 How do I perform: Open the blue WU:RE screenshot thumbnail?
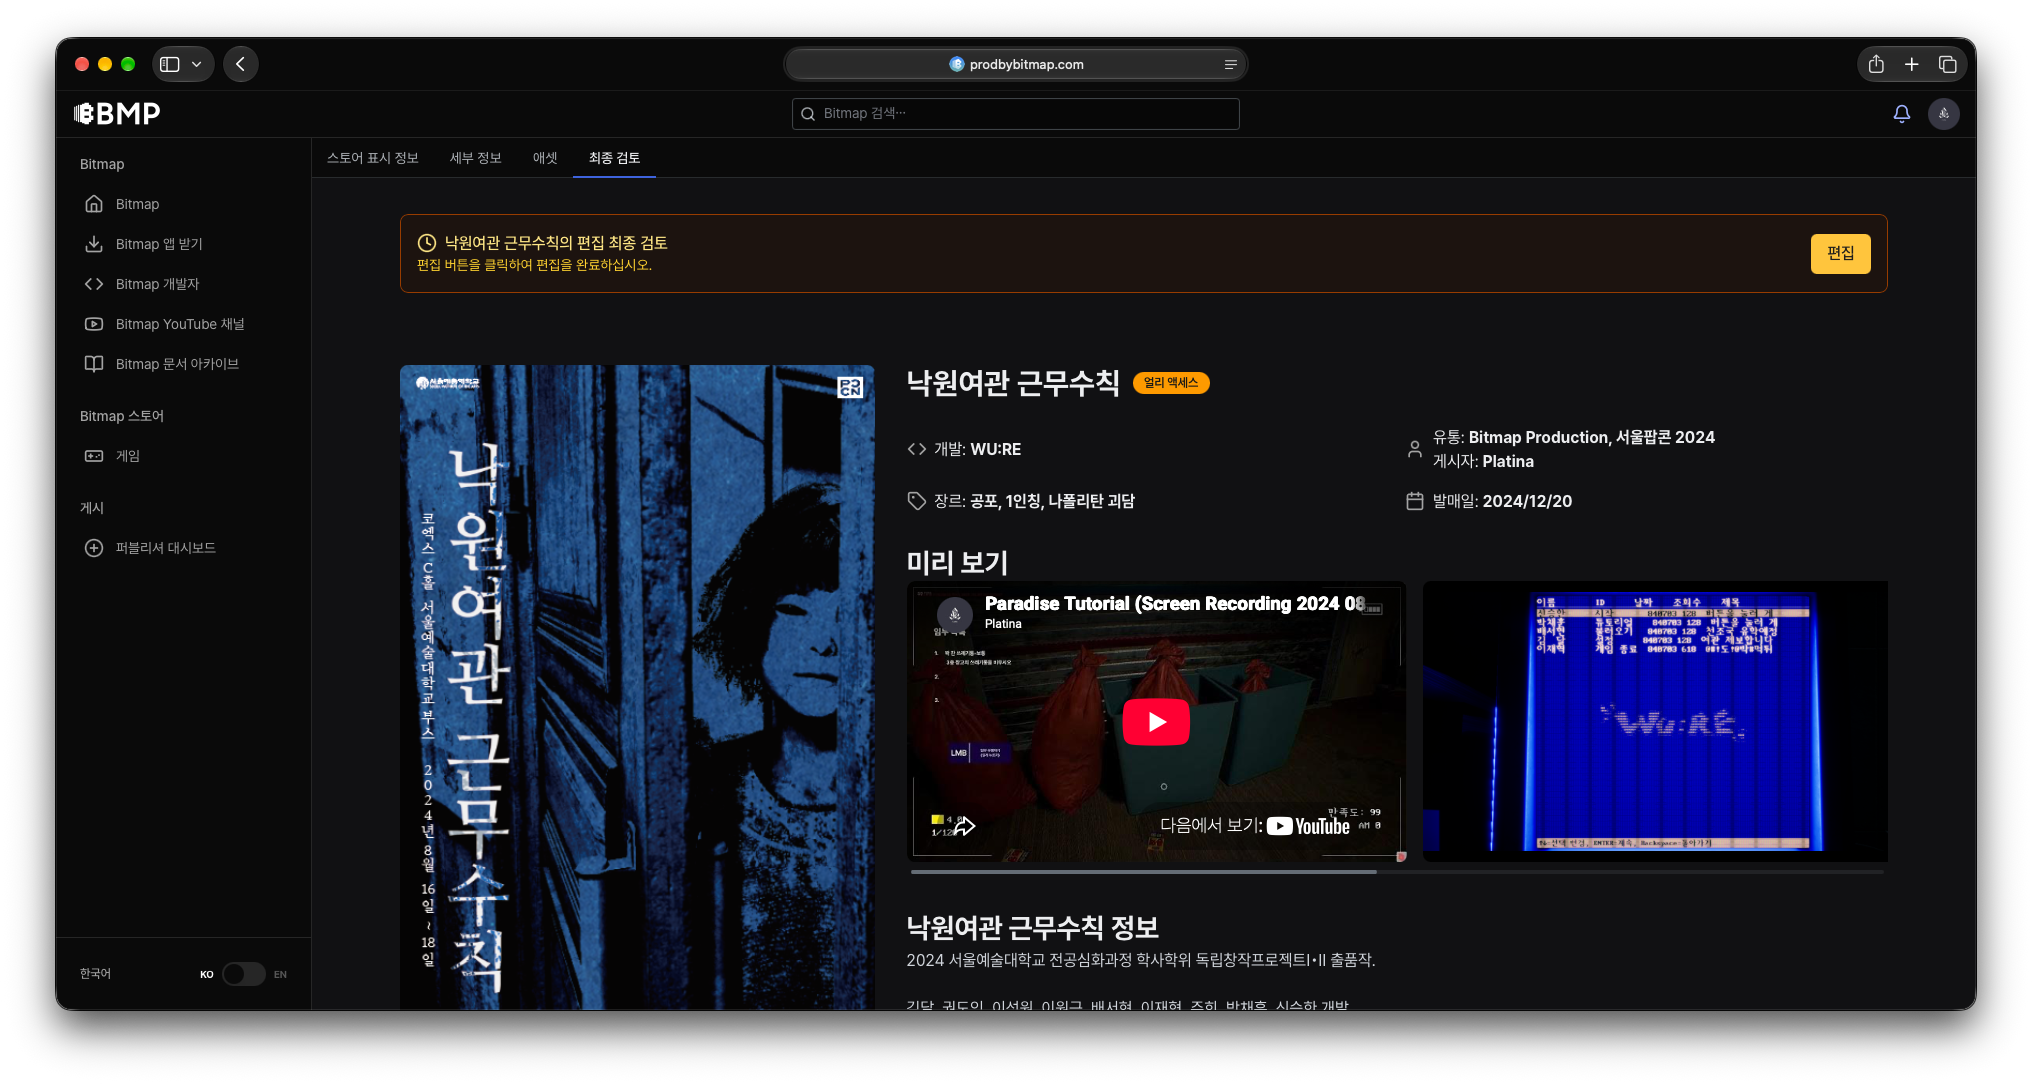[1654, 722]
